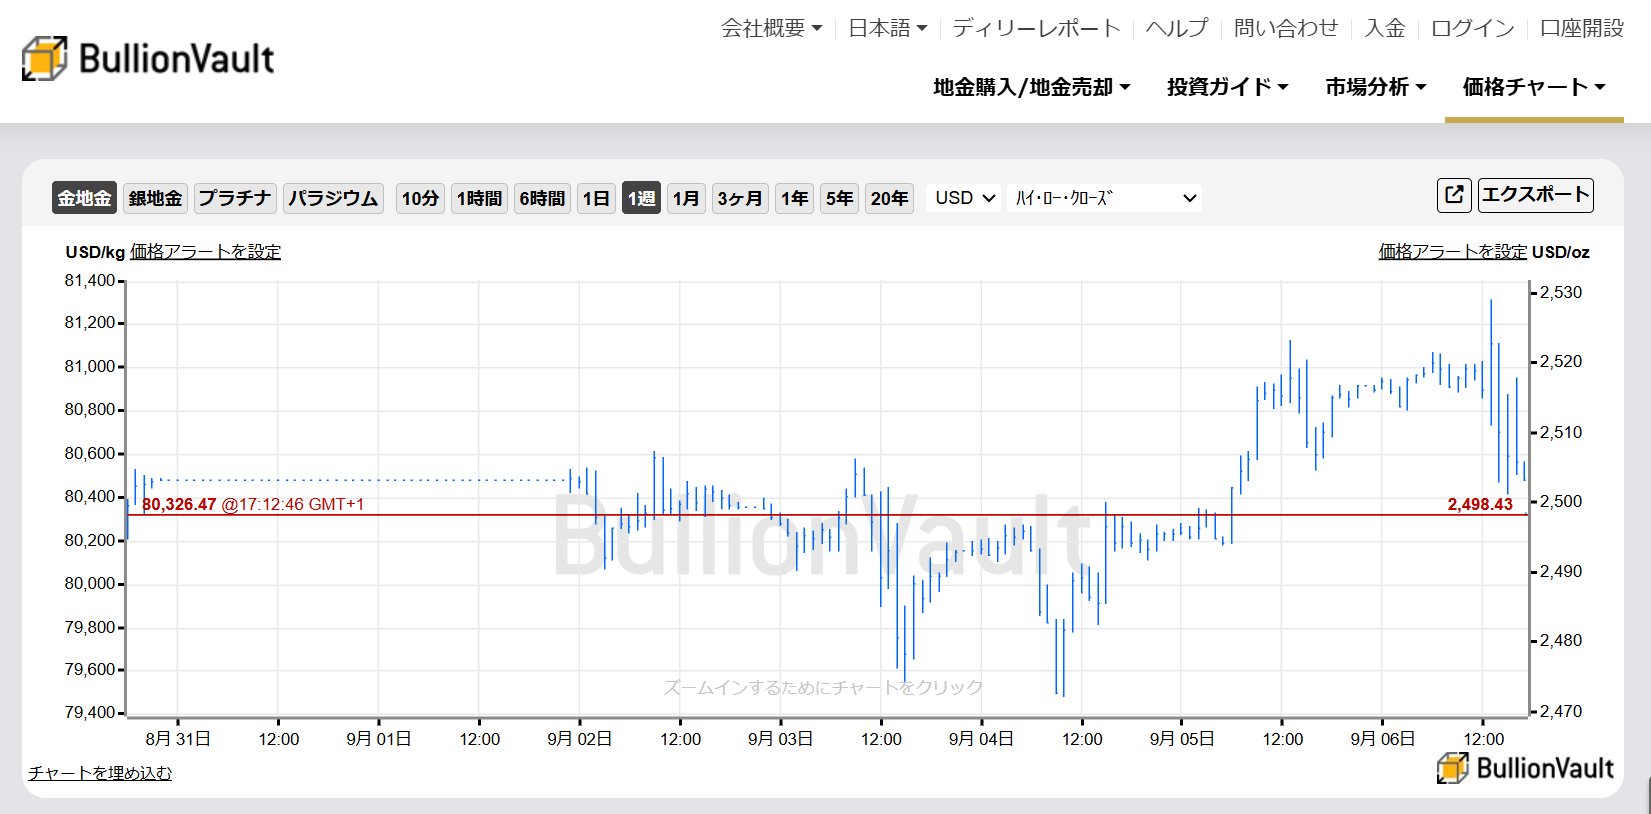Set chart range to 1日
The width and height of the screenshot is (1651, 814).
coord(596,198)
